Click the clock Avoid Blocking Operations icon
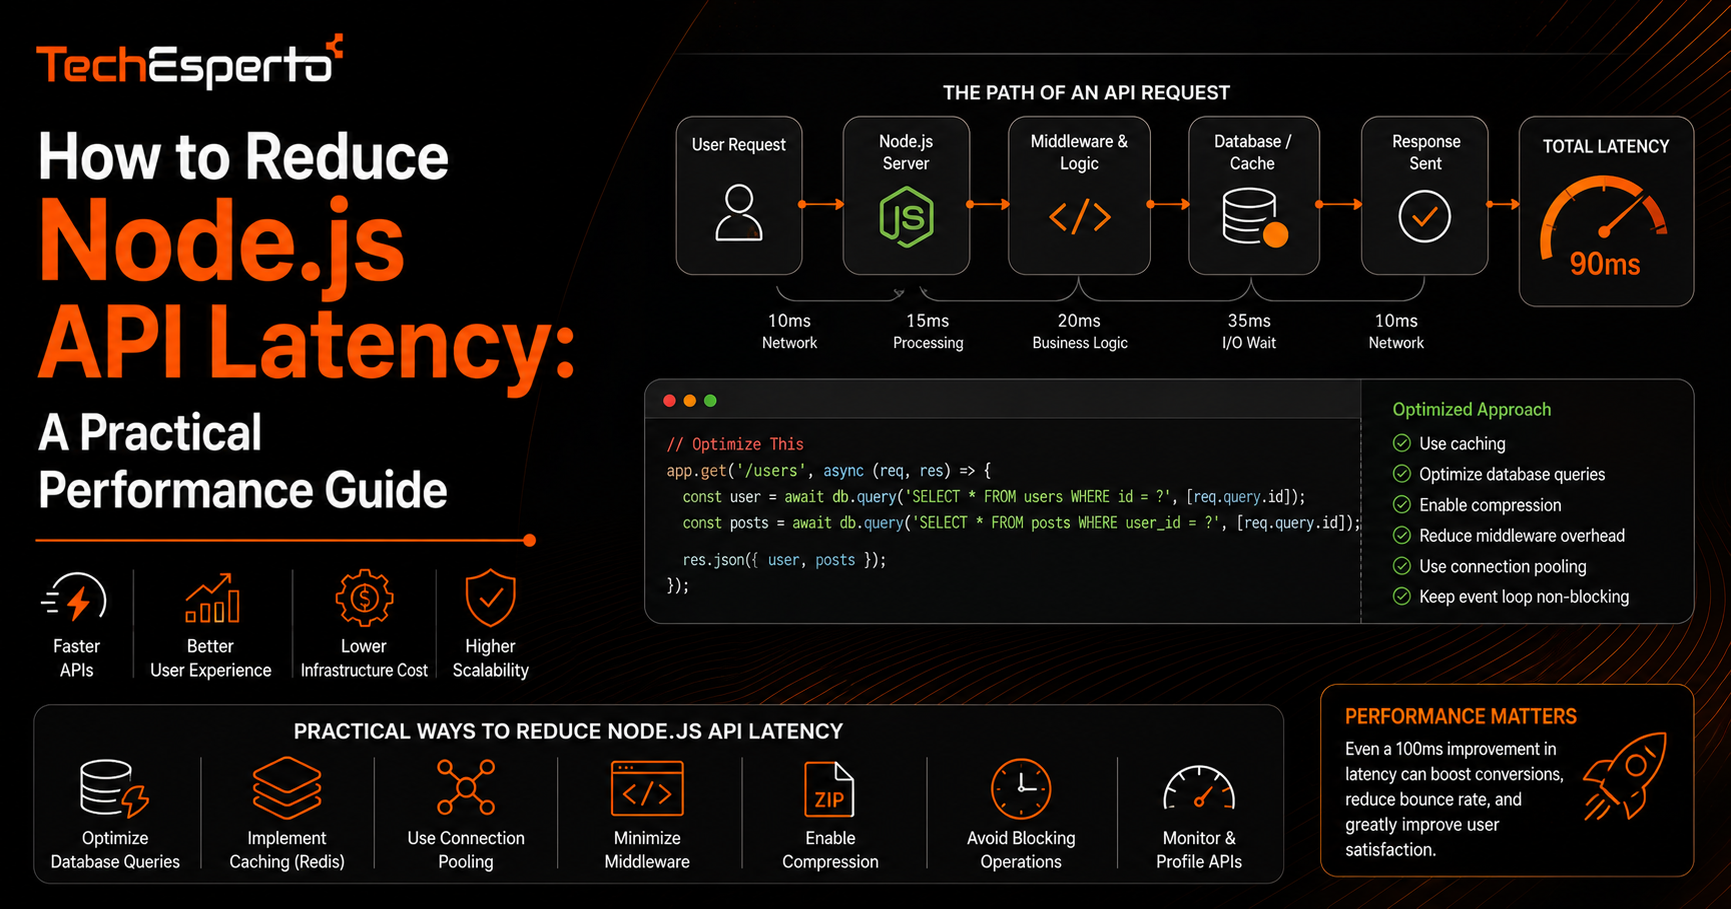Viewport: 1731px width, 909px height. [1021, 788]
